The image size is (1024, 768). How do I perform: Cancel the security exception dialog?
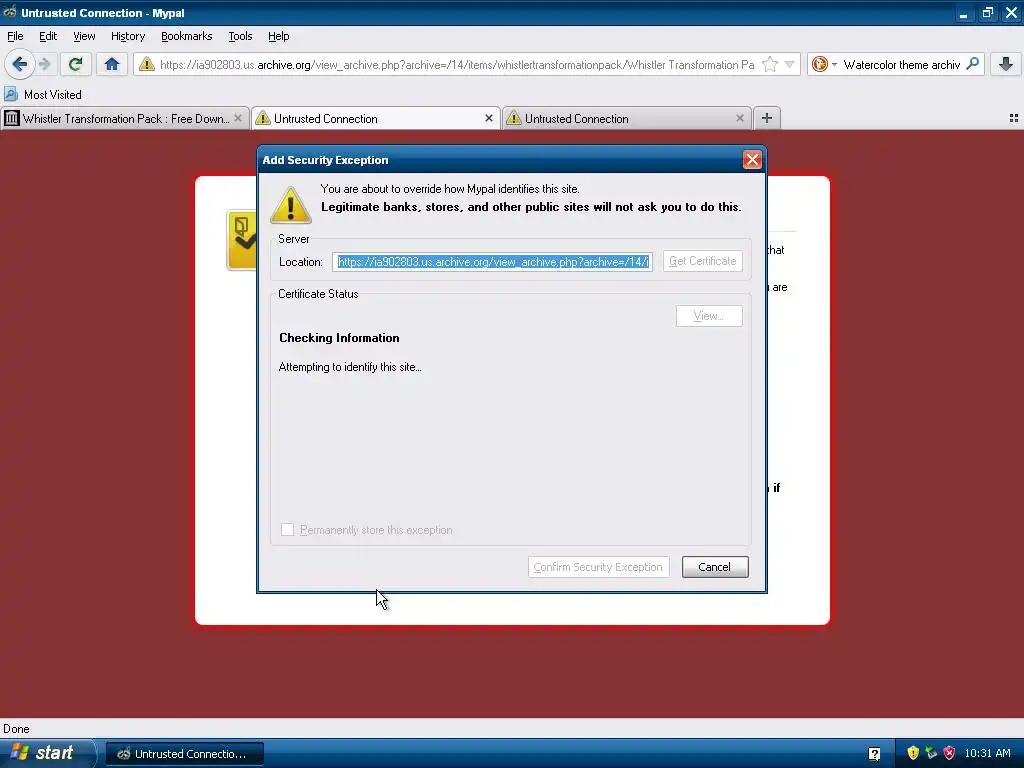tap(715, 567)
